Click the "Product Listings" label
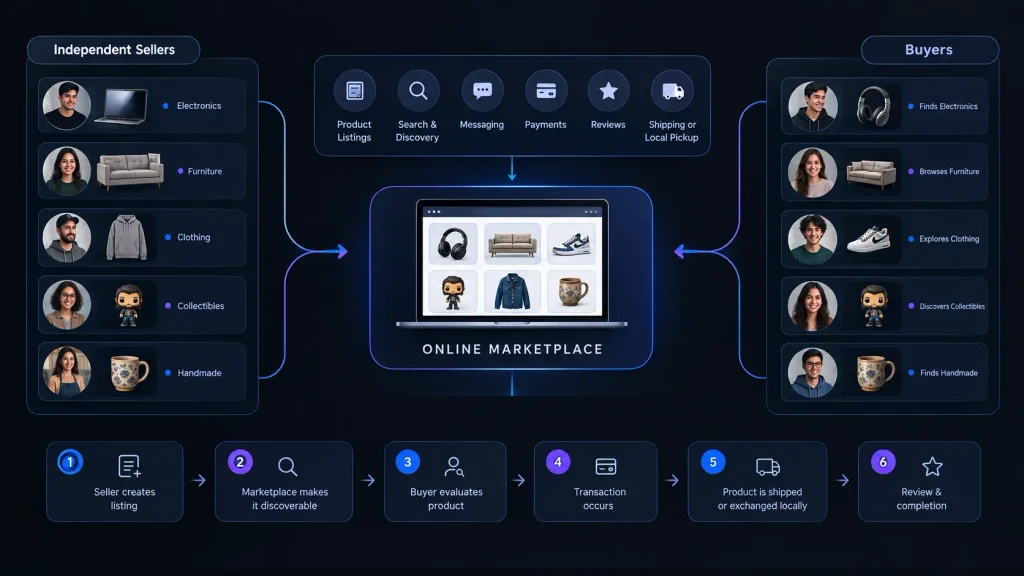The image size is (1024, 576). 354,131
